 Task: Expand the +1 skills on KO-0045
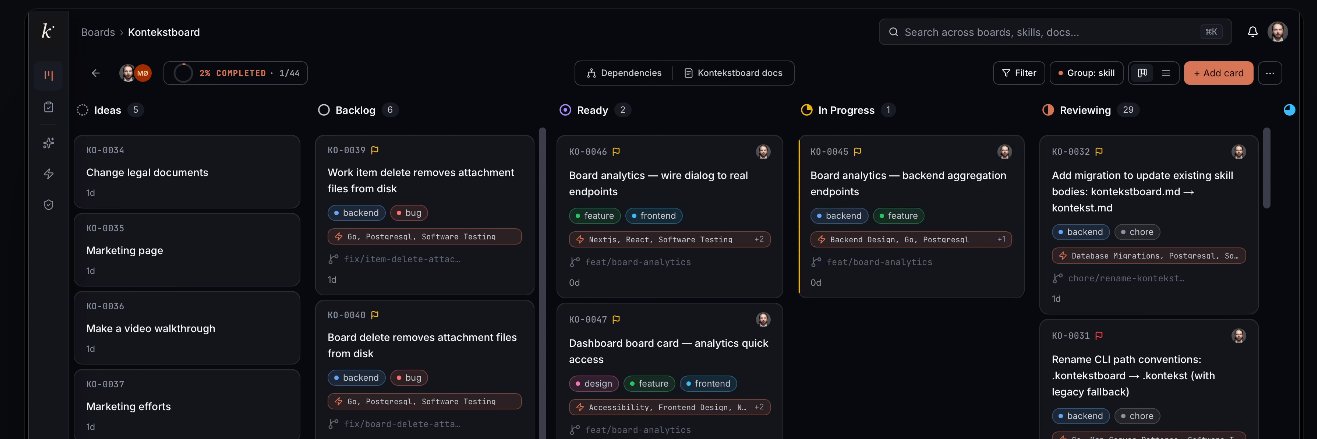coord(1002,239)
